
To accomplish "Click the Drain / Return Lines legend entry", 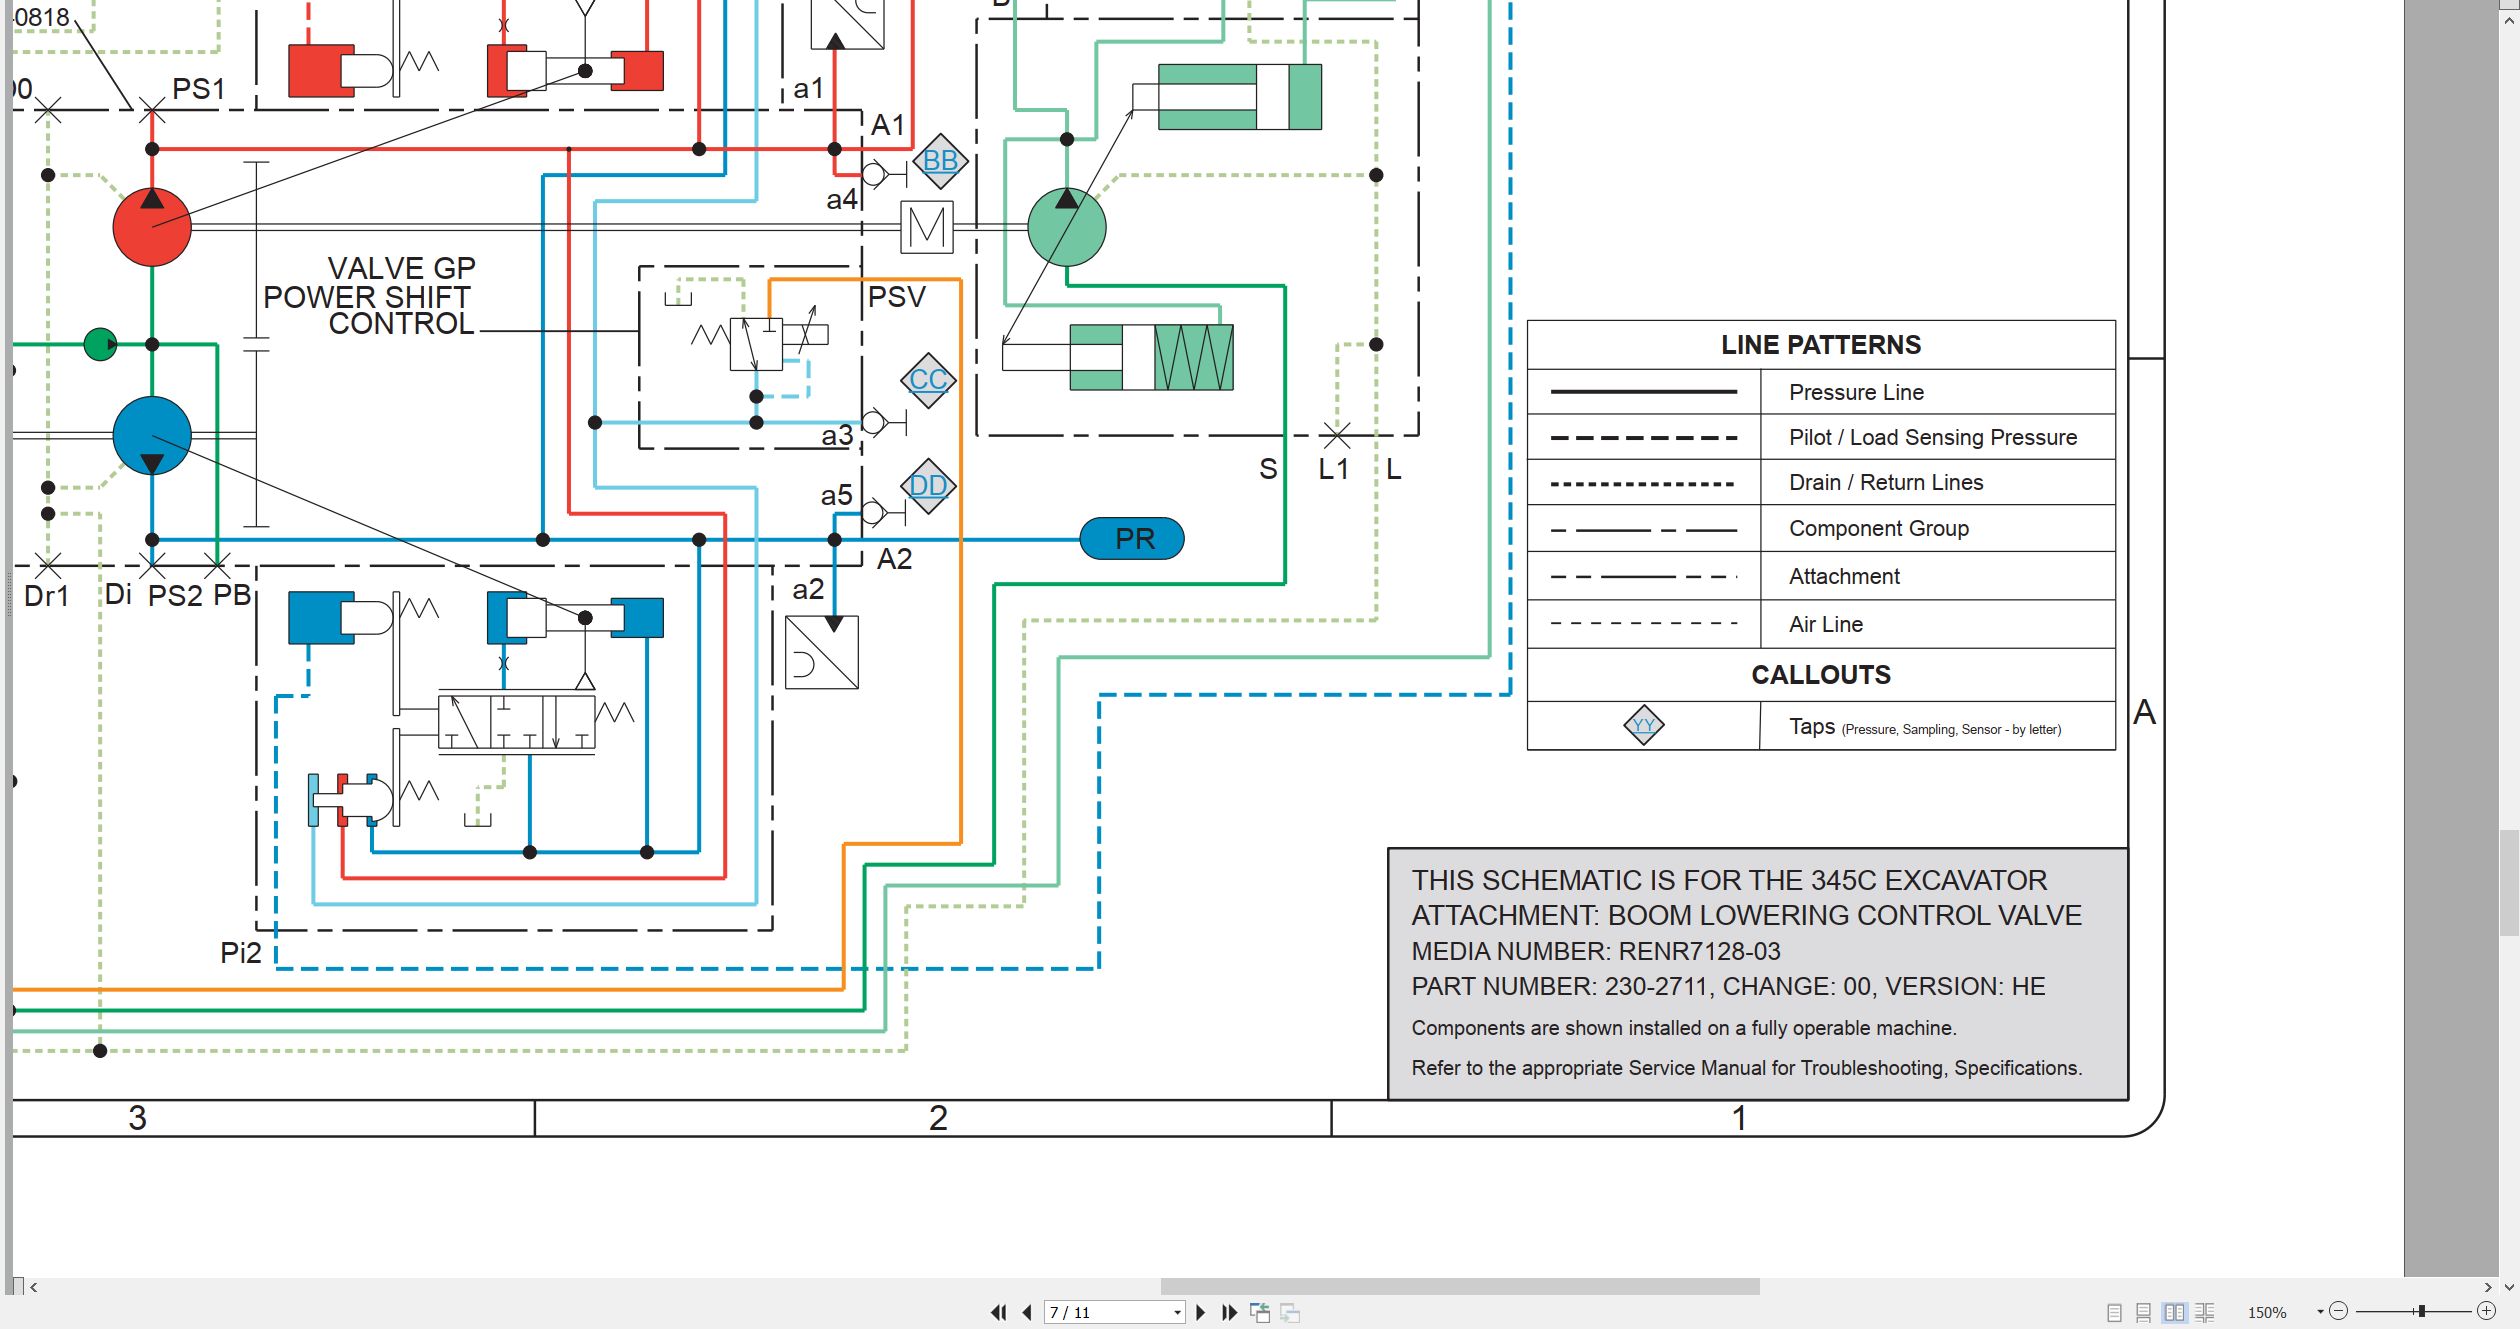I will click(1886, 482).
